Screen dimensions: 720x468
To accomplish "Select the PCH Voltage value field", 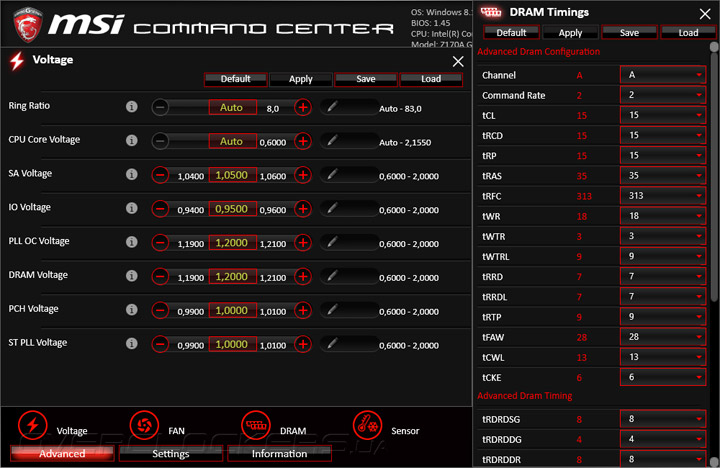I will pos(232,310).
